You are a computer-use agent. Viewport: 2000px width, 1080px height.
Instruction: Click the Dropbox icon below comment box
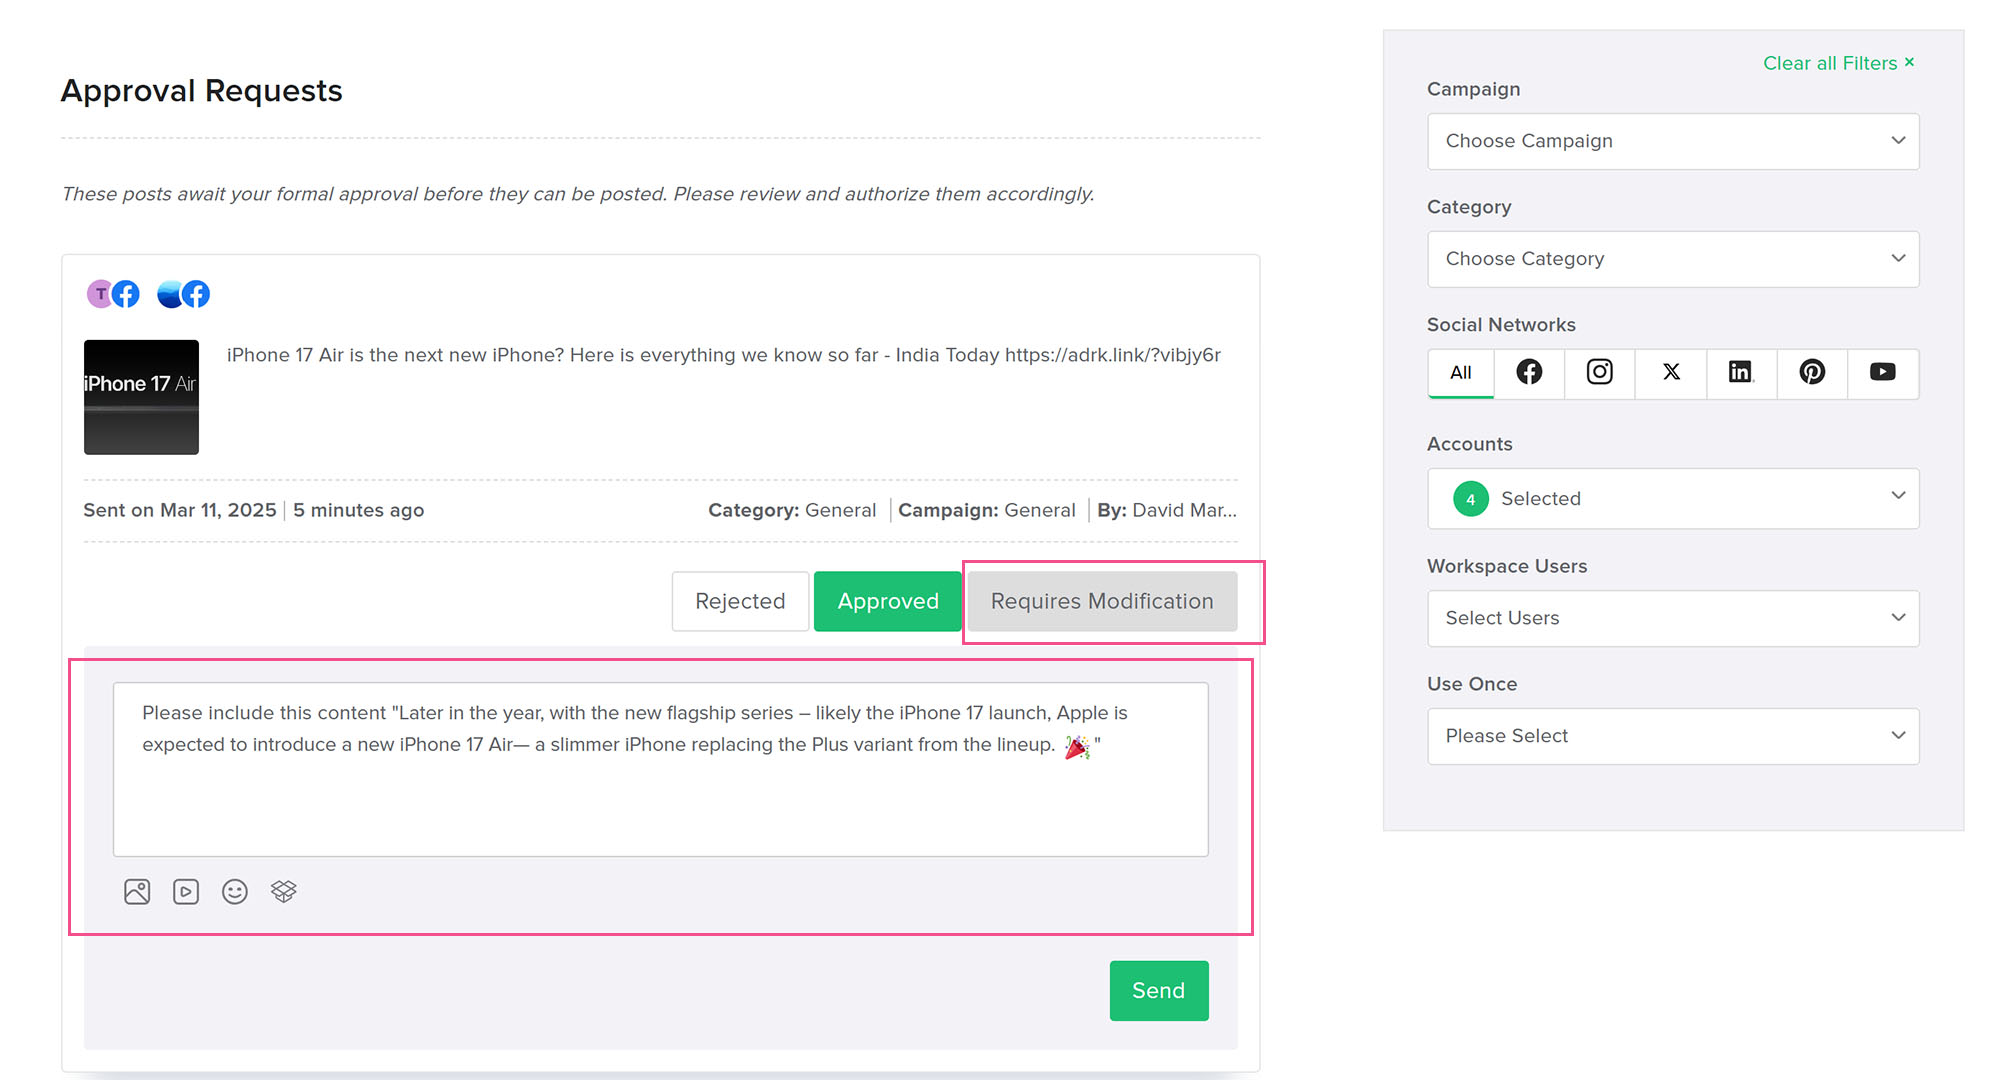[284, 891]
